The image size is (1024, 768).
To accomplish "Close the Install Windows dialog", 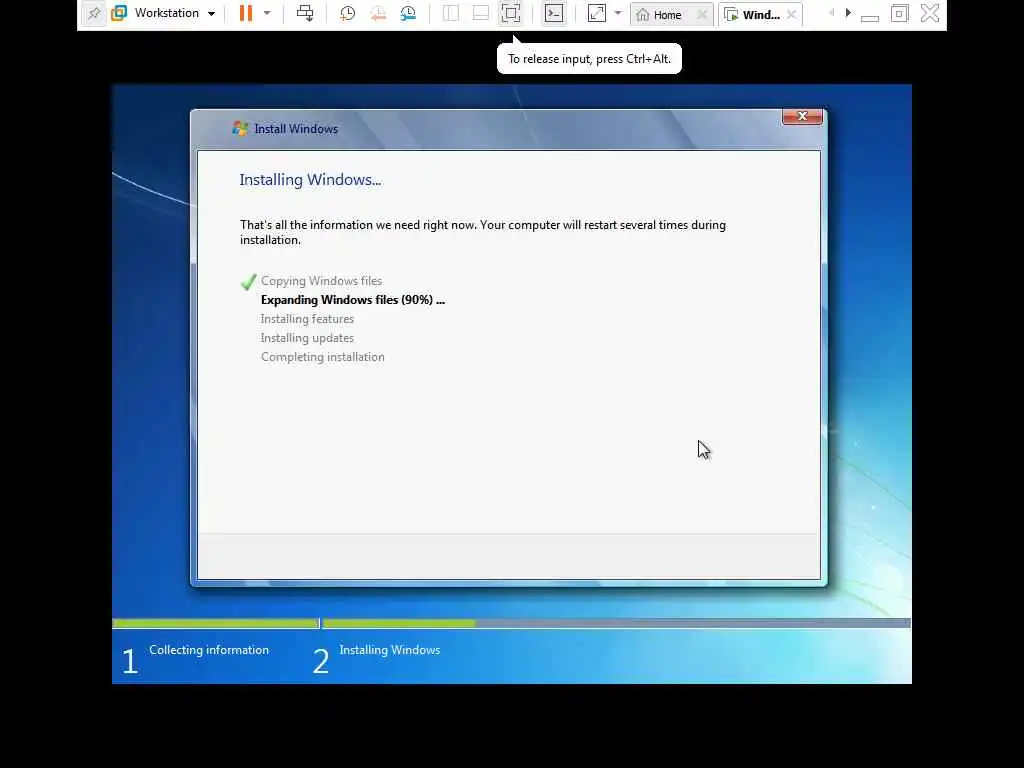I will [x=803, y=116].
